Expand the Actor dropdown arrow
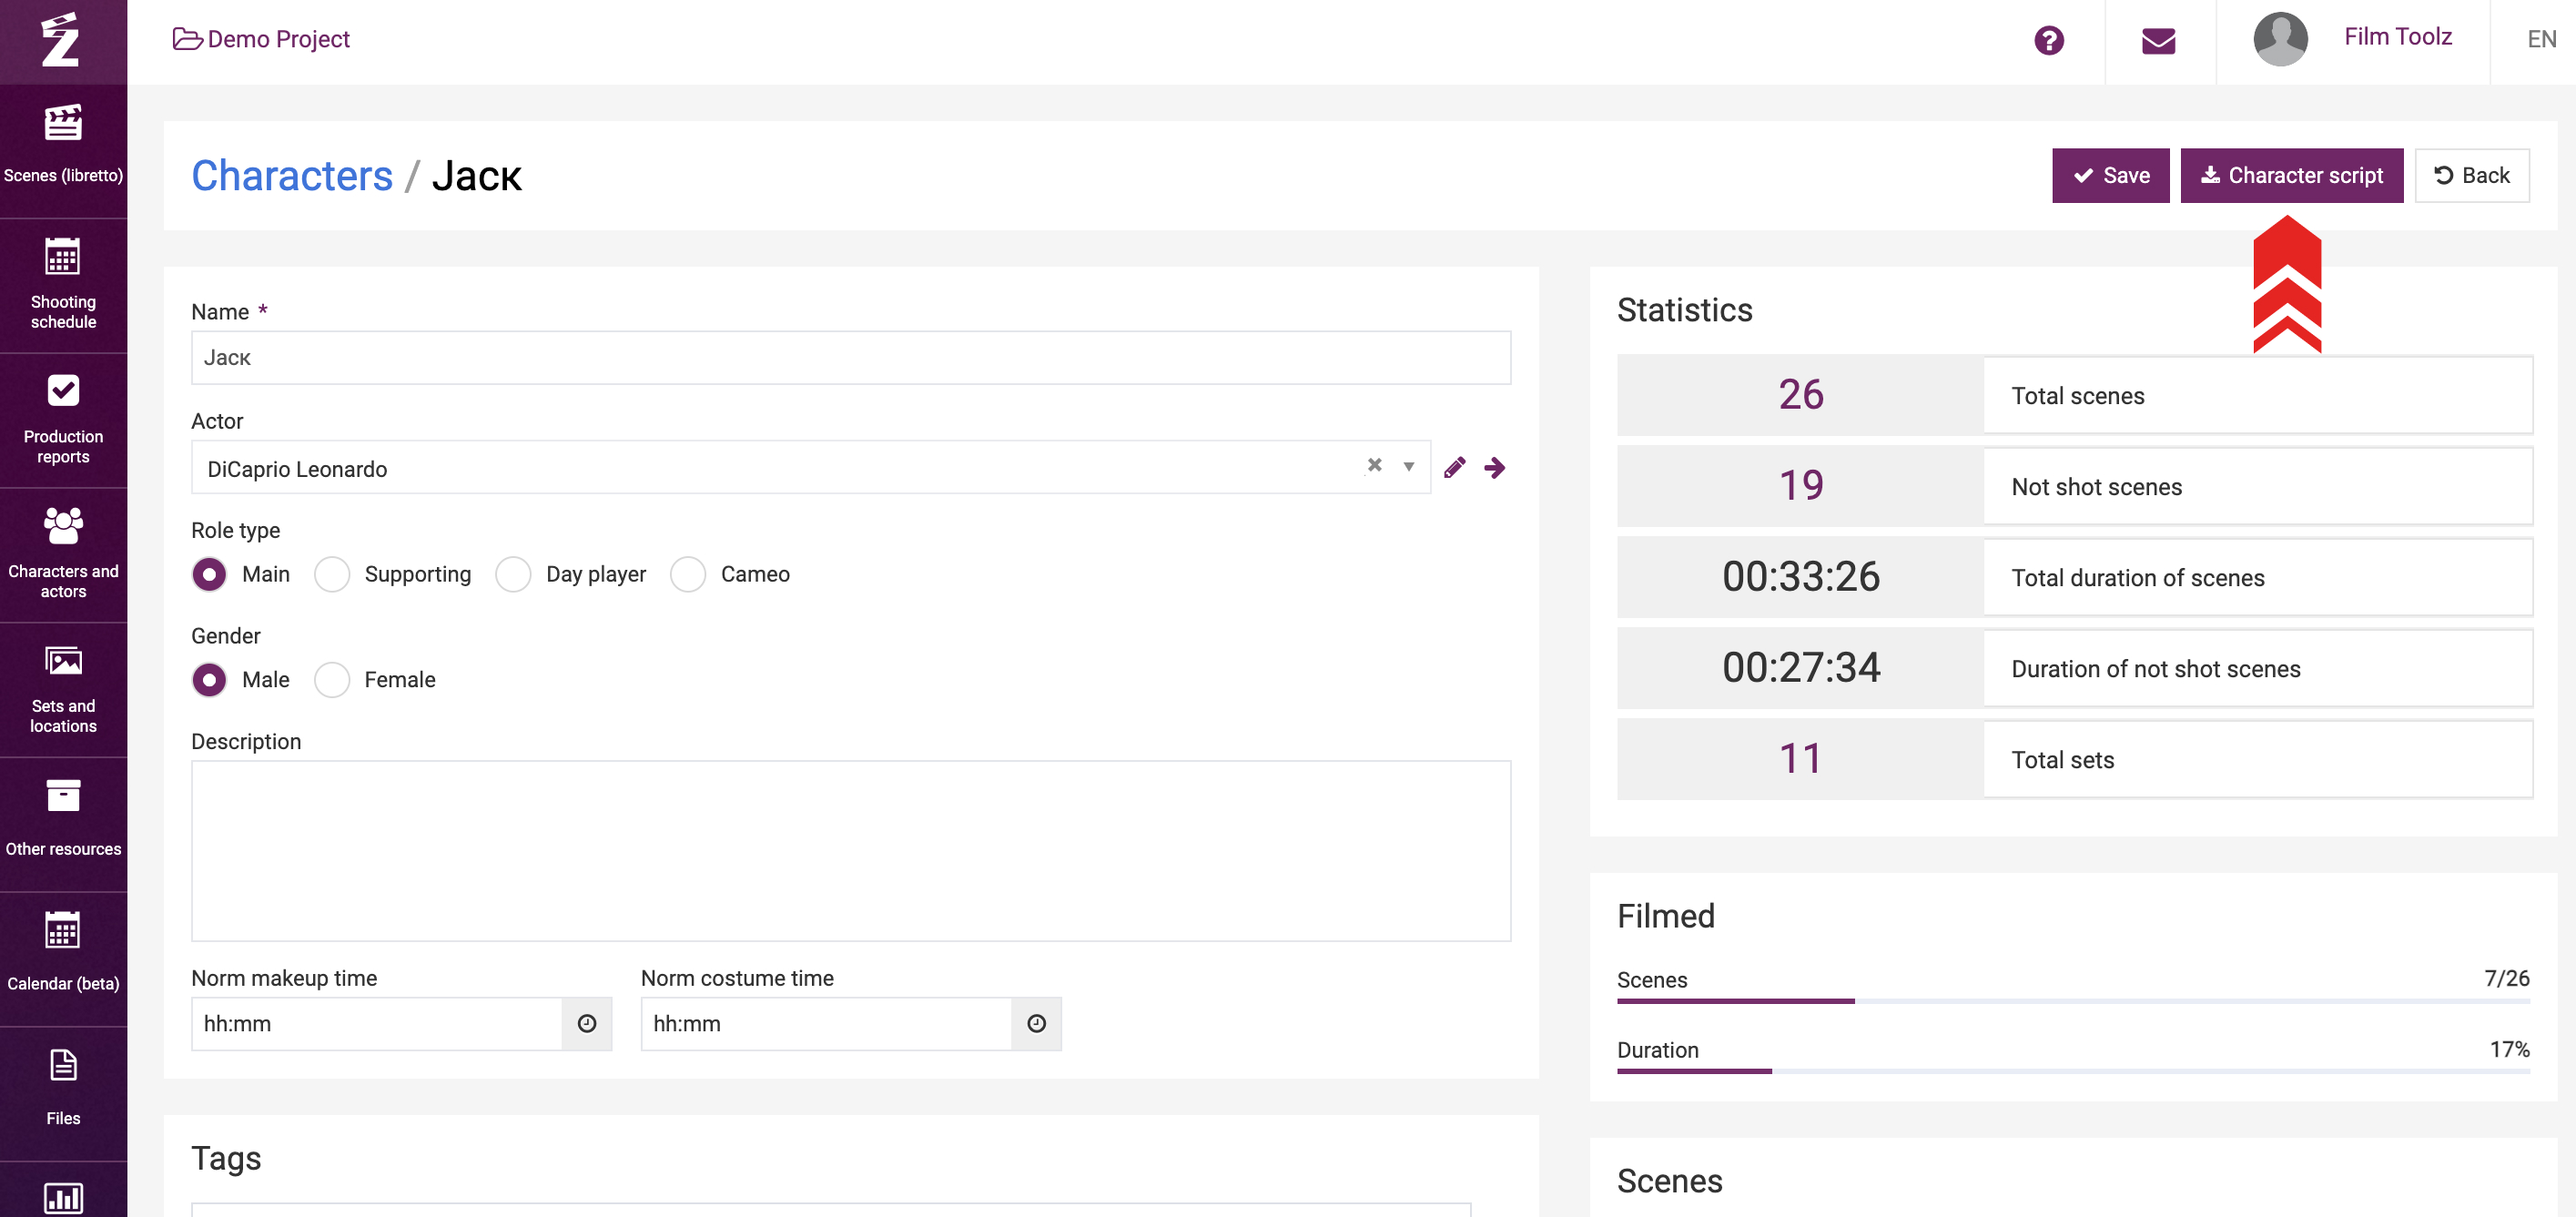Viewport: 2576px width, 1217px height. pos(1408,467)
